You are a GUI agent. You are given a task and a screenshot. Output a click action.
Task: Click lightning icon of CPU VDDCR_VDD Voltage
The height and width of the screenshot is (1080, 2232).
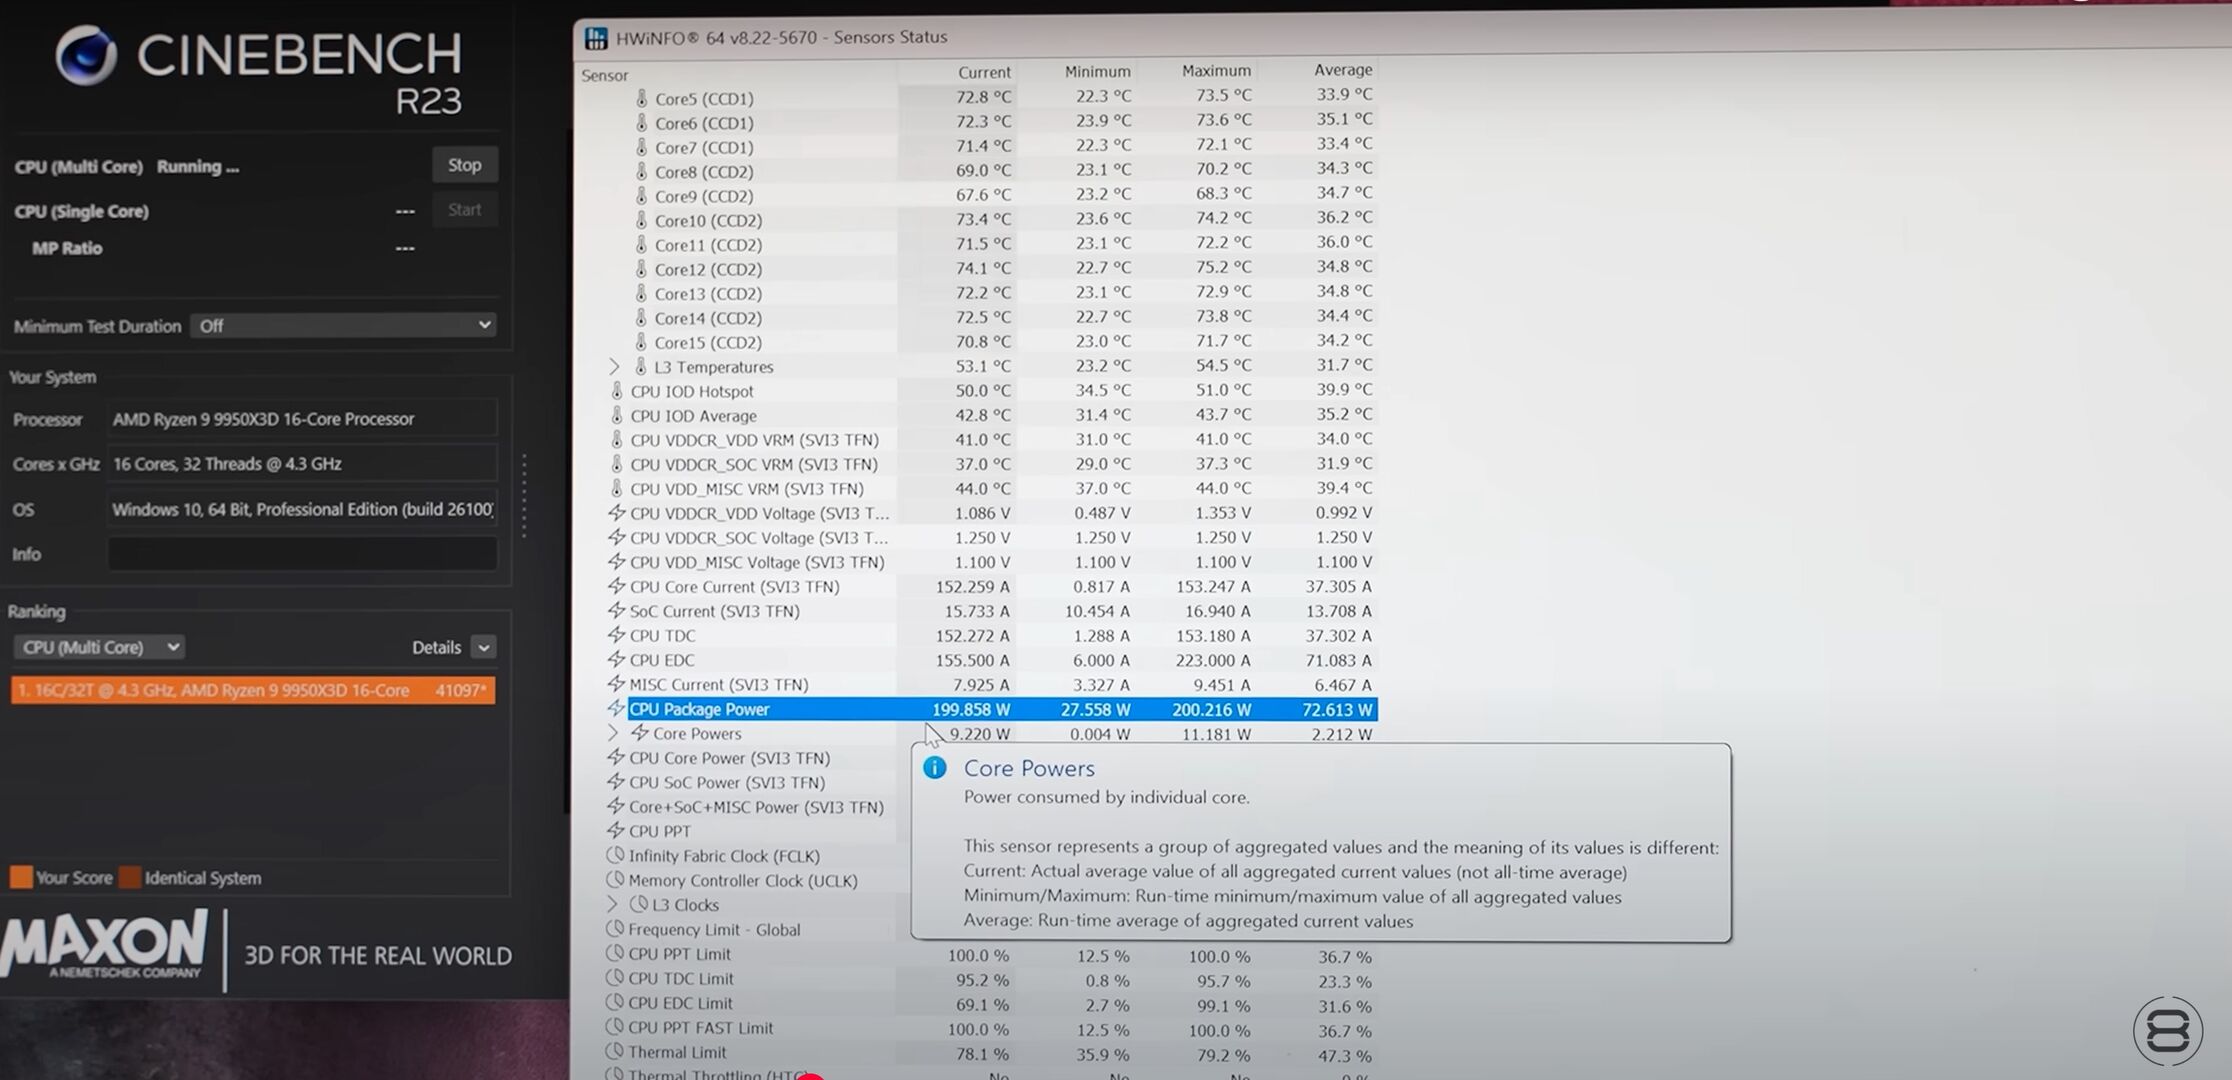click(x=617, y=512)
